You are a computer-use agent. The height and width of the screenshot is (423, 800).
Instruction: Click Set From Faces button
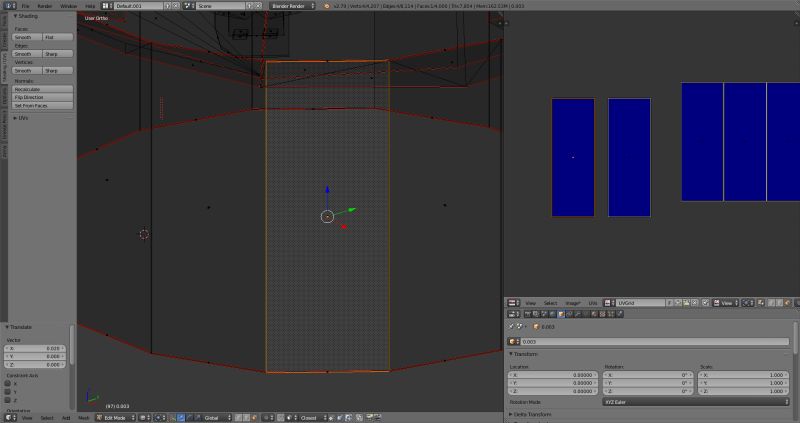(x=42, y=106)
